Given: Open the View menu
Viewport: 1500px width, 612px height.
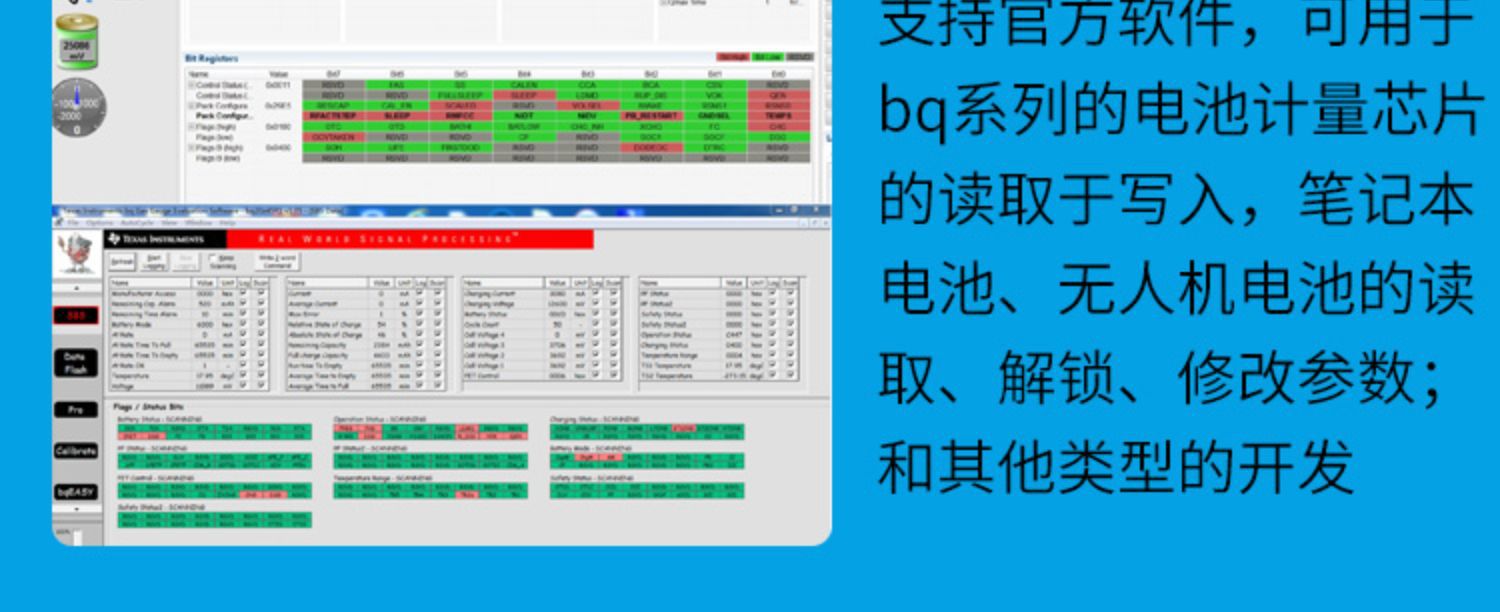Looking at the screenshot, I should 169,223.
